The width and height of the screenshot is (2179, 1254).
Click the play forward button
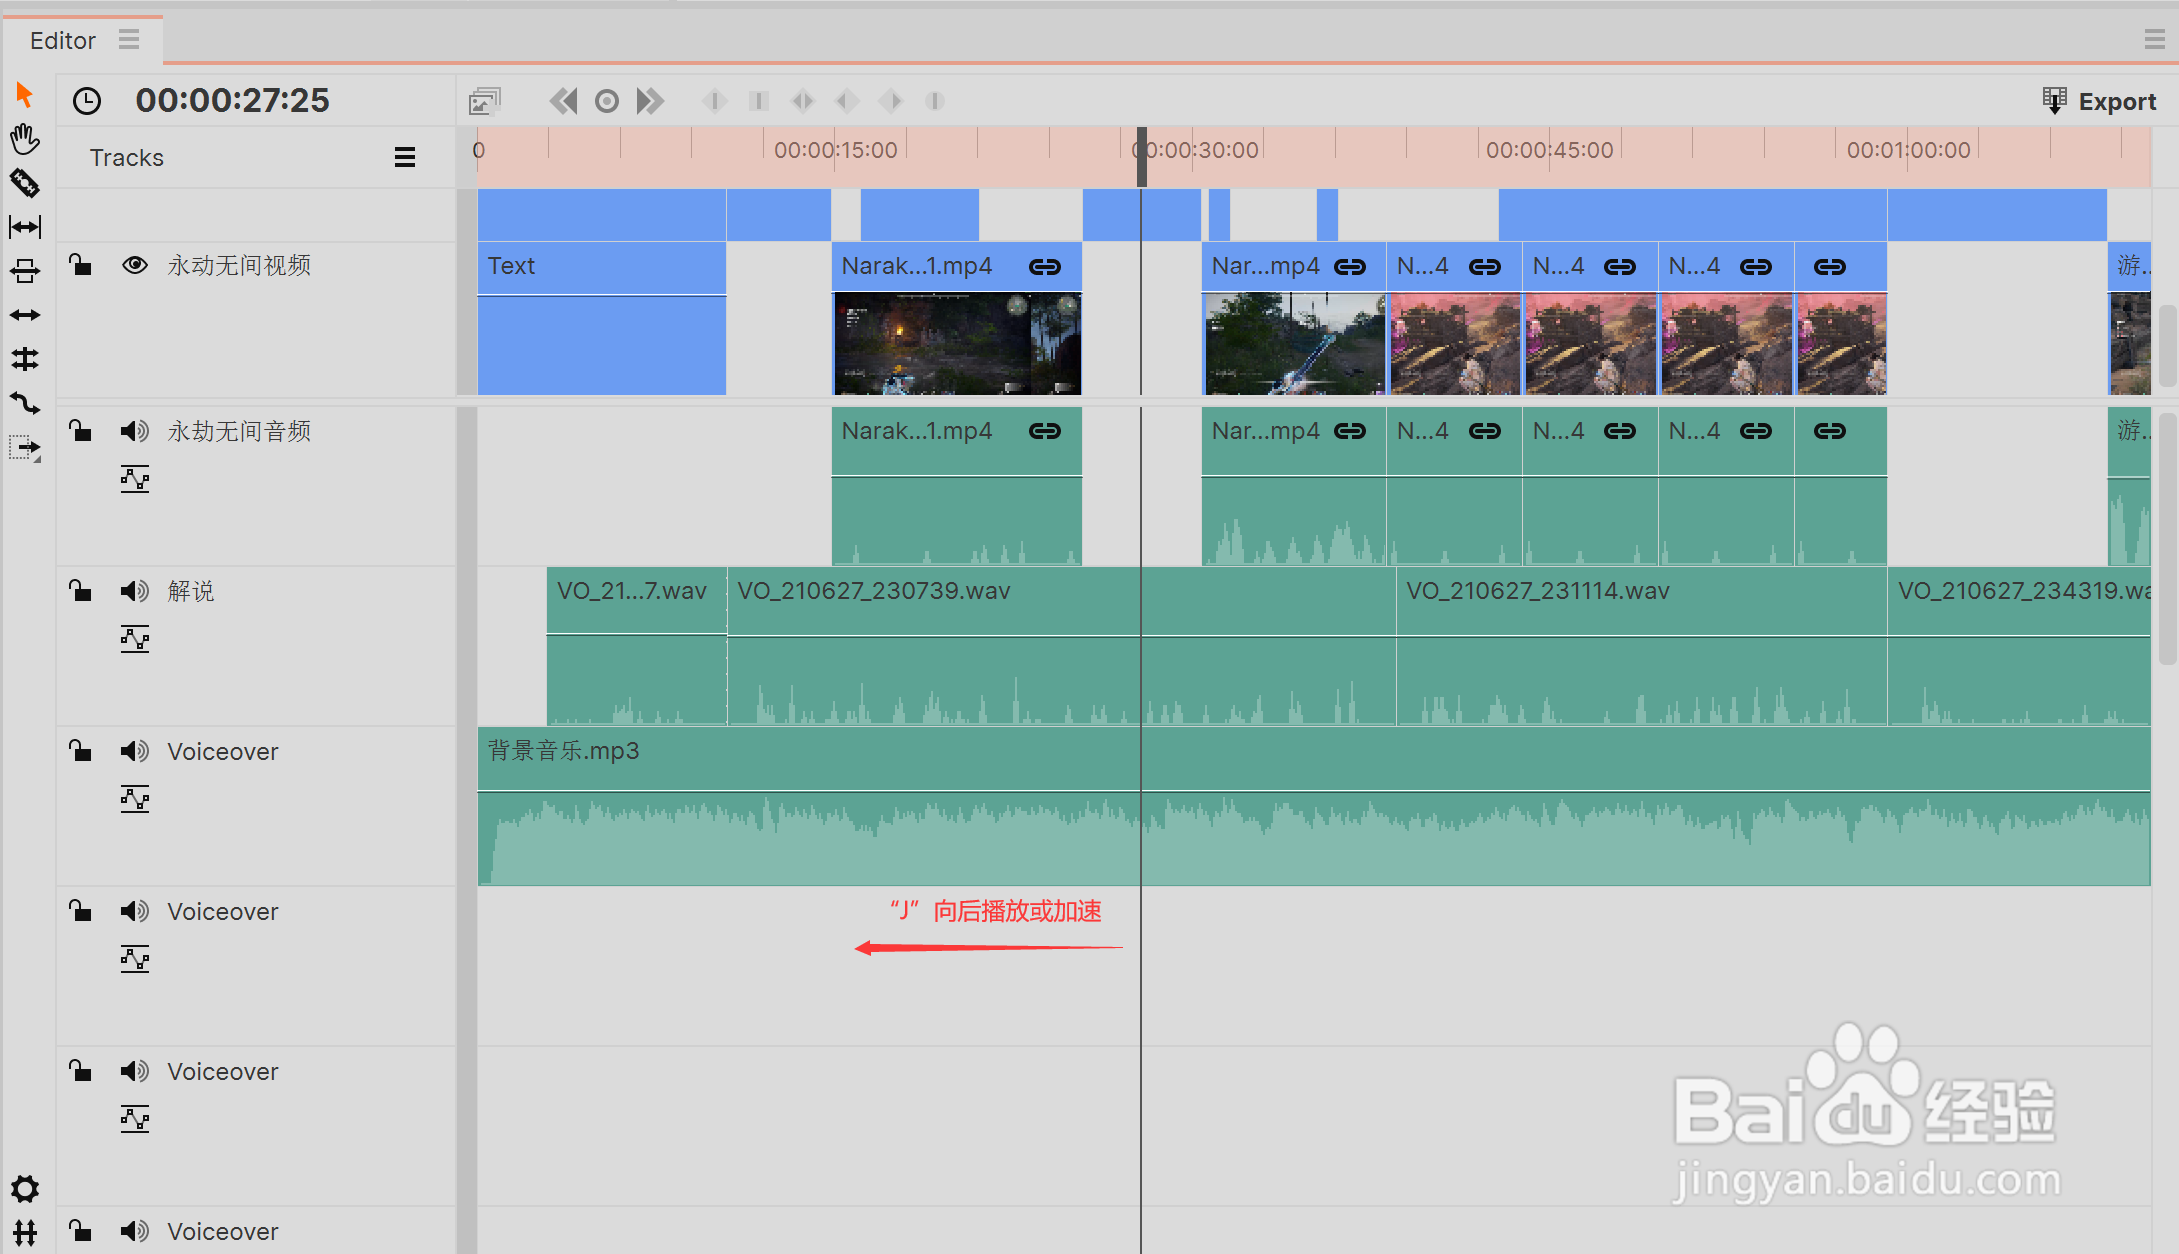click(x=651, y=101)
